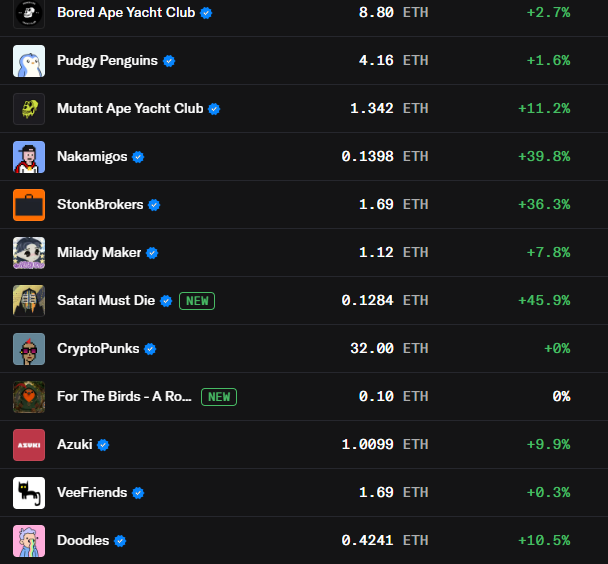Click the Doodles pink avatar

[29, 541]
